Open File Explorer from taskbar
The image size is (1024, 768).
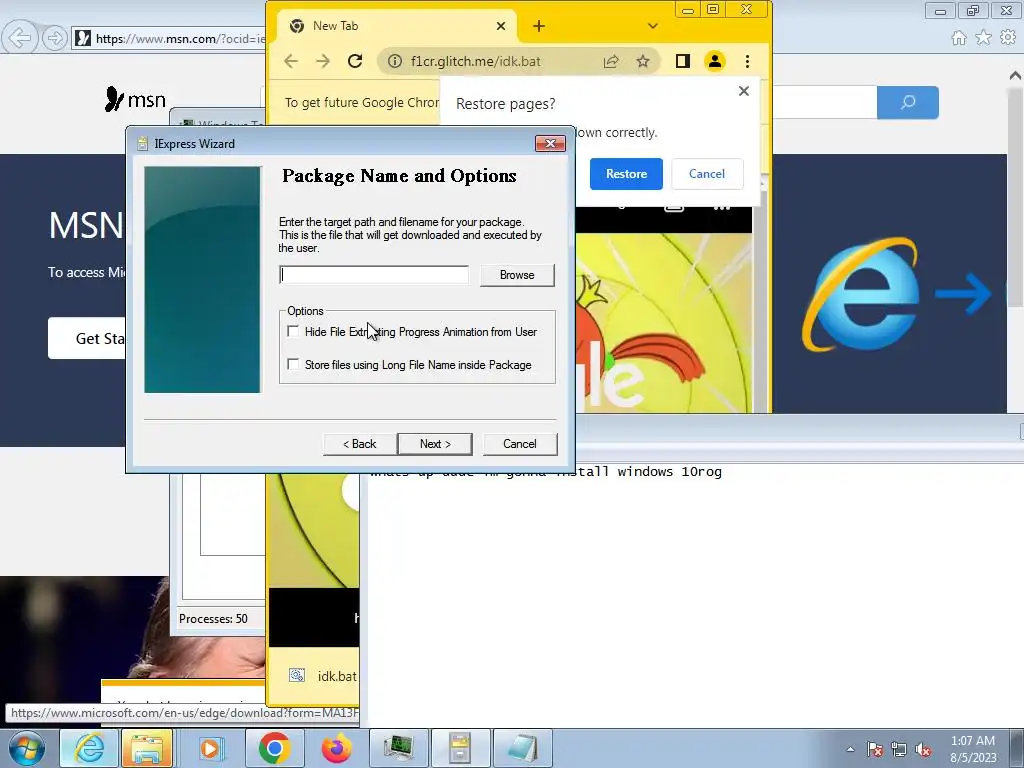point(146,748)
